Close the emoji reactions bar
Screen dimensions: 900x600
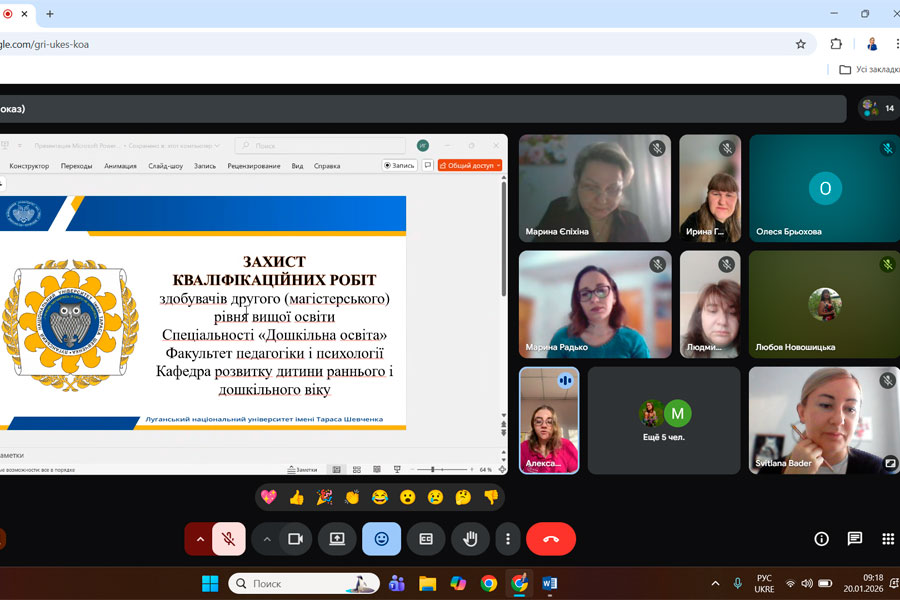382,539
